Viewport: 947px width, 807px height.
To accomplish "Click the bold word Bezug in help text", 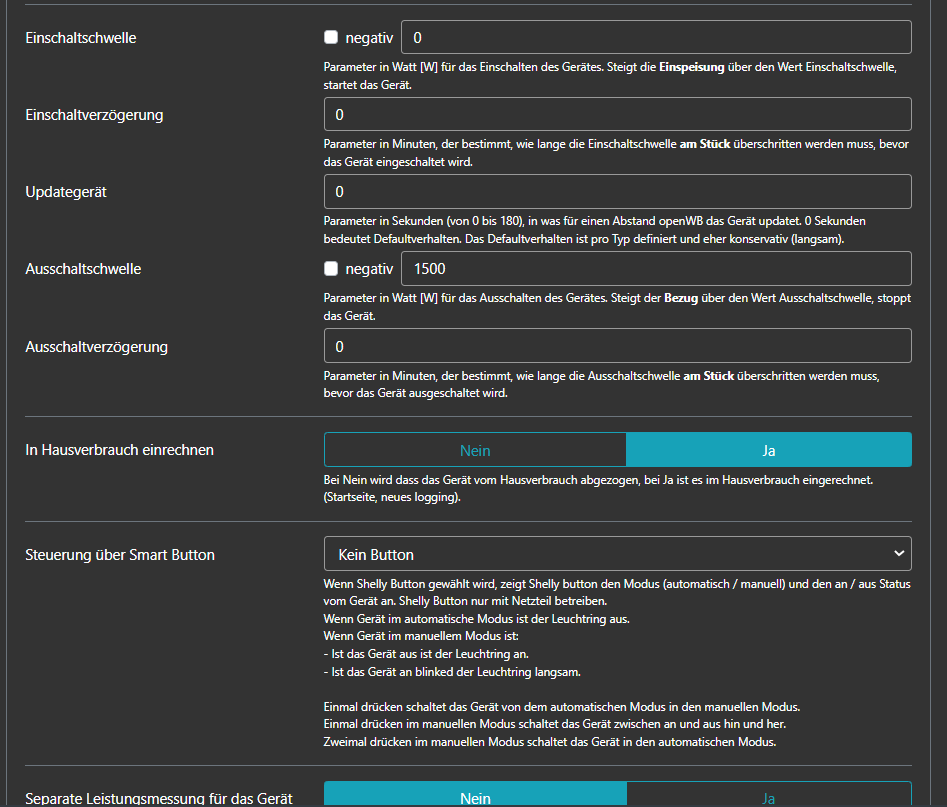I will pos(681,298).
